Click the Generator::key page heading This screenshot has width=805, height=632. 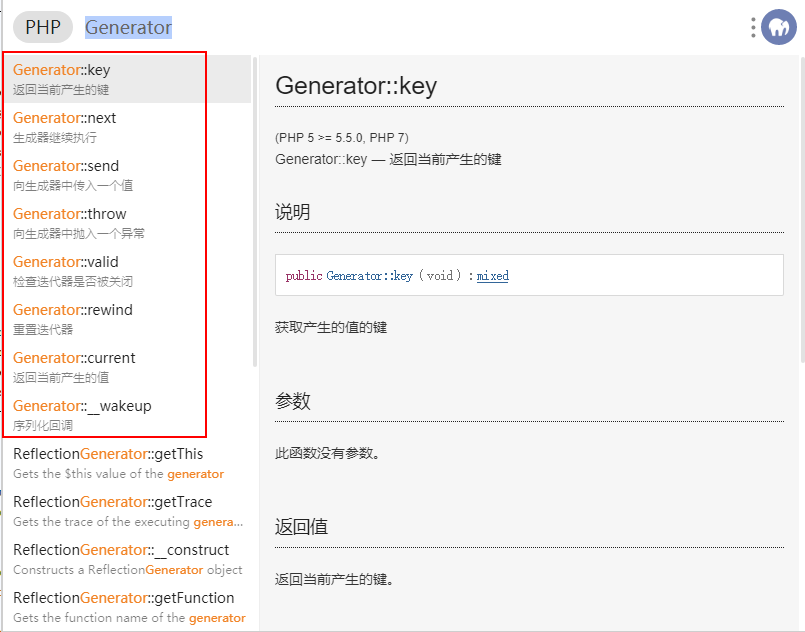[x=356, y=86]
